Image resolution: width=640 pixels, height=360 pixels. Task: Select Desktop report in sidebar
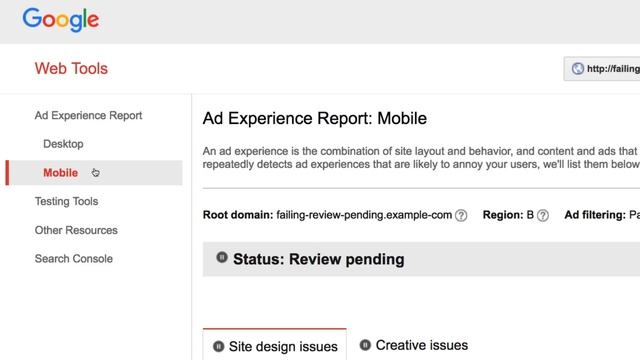point(63,144)
